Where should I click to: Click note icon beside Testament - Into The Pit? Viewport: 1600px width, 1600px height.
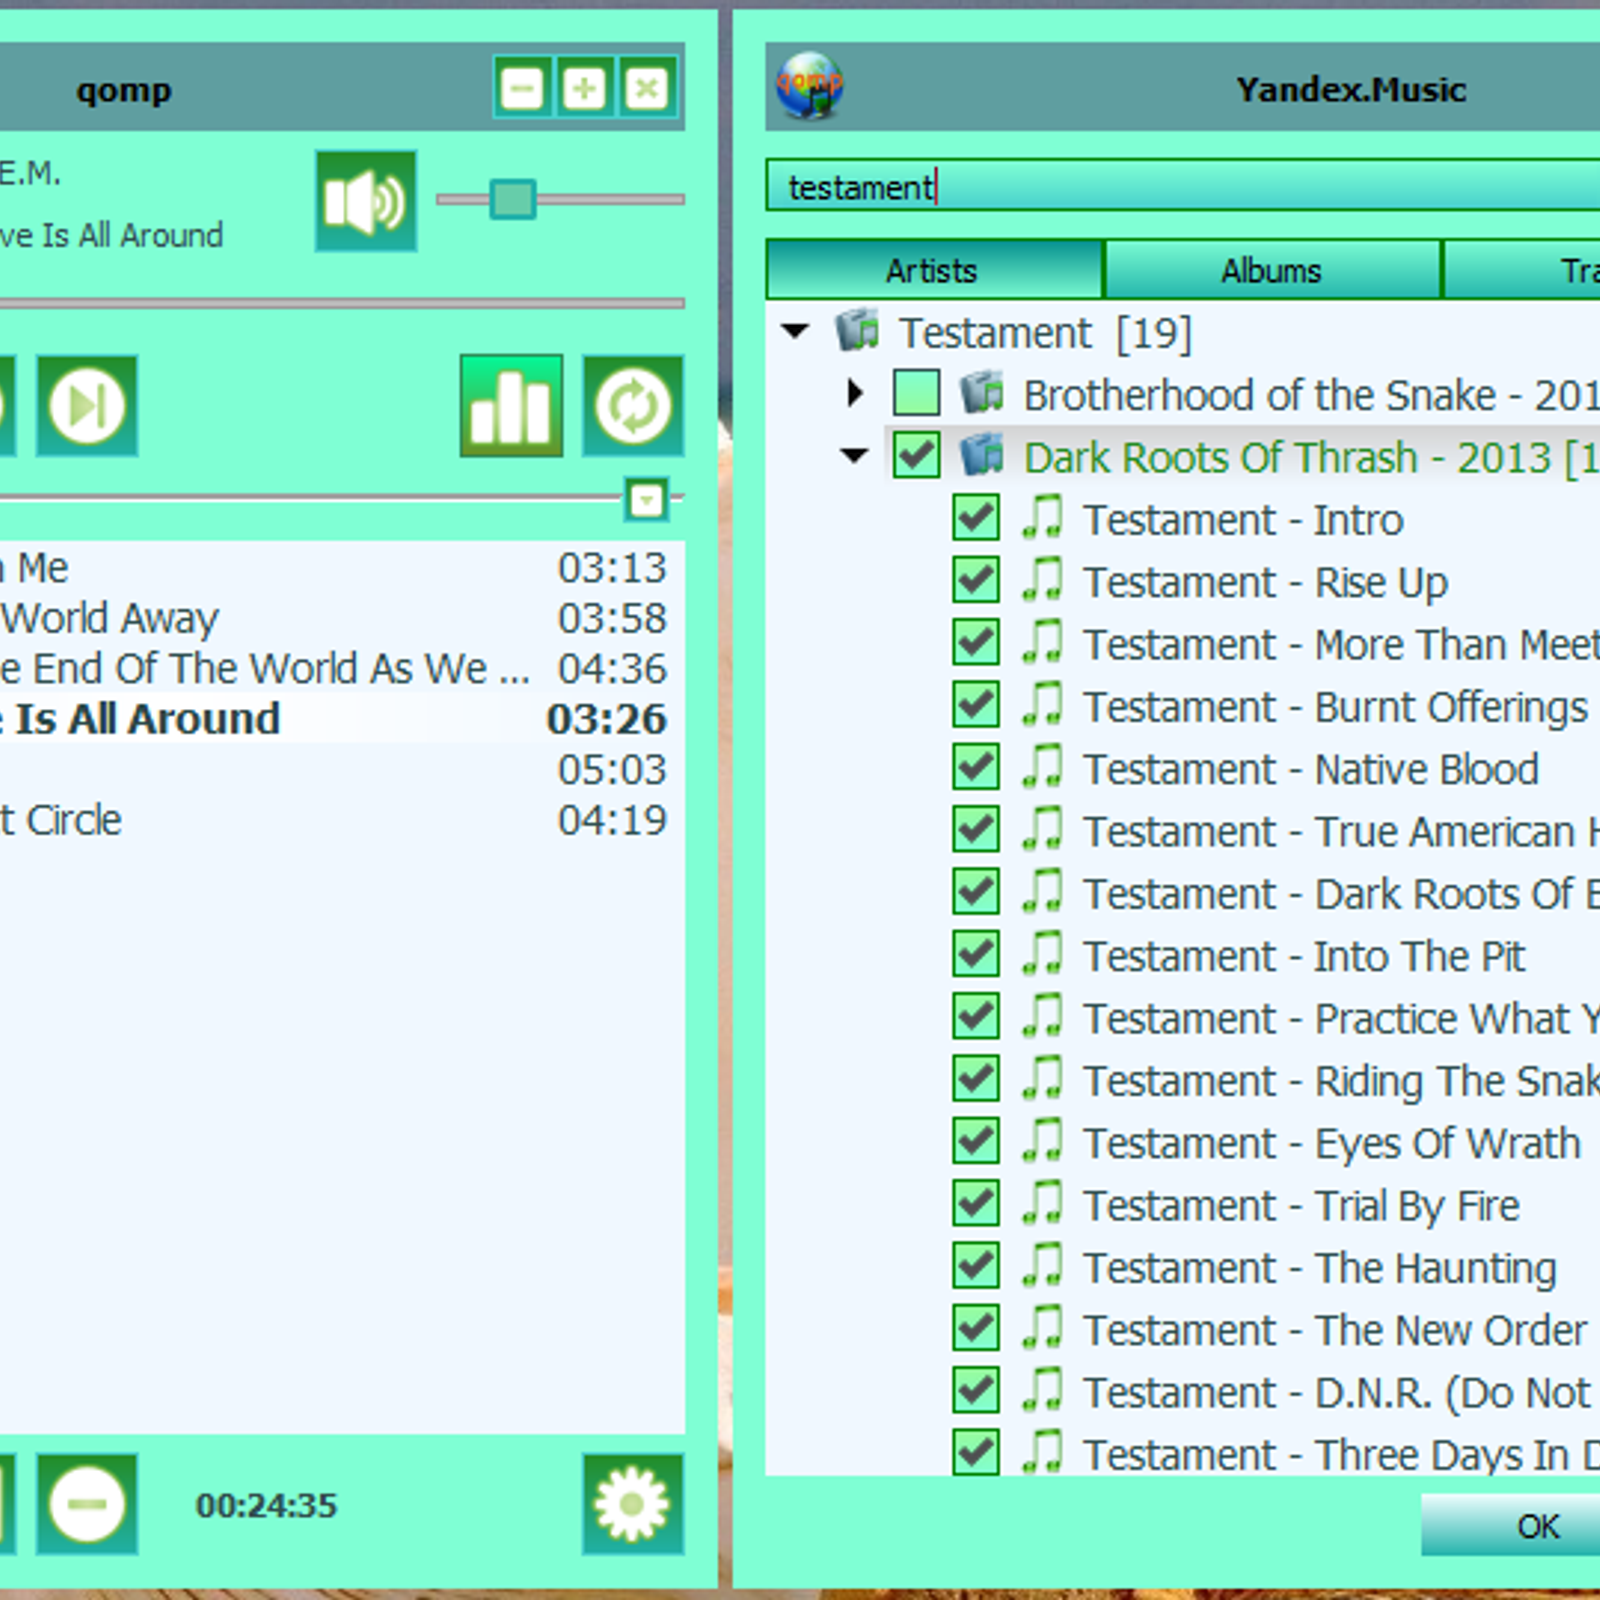[1043, 954]
